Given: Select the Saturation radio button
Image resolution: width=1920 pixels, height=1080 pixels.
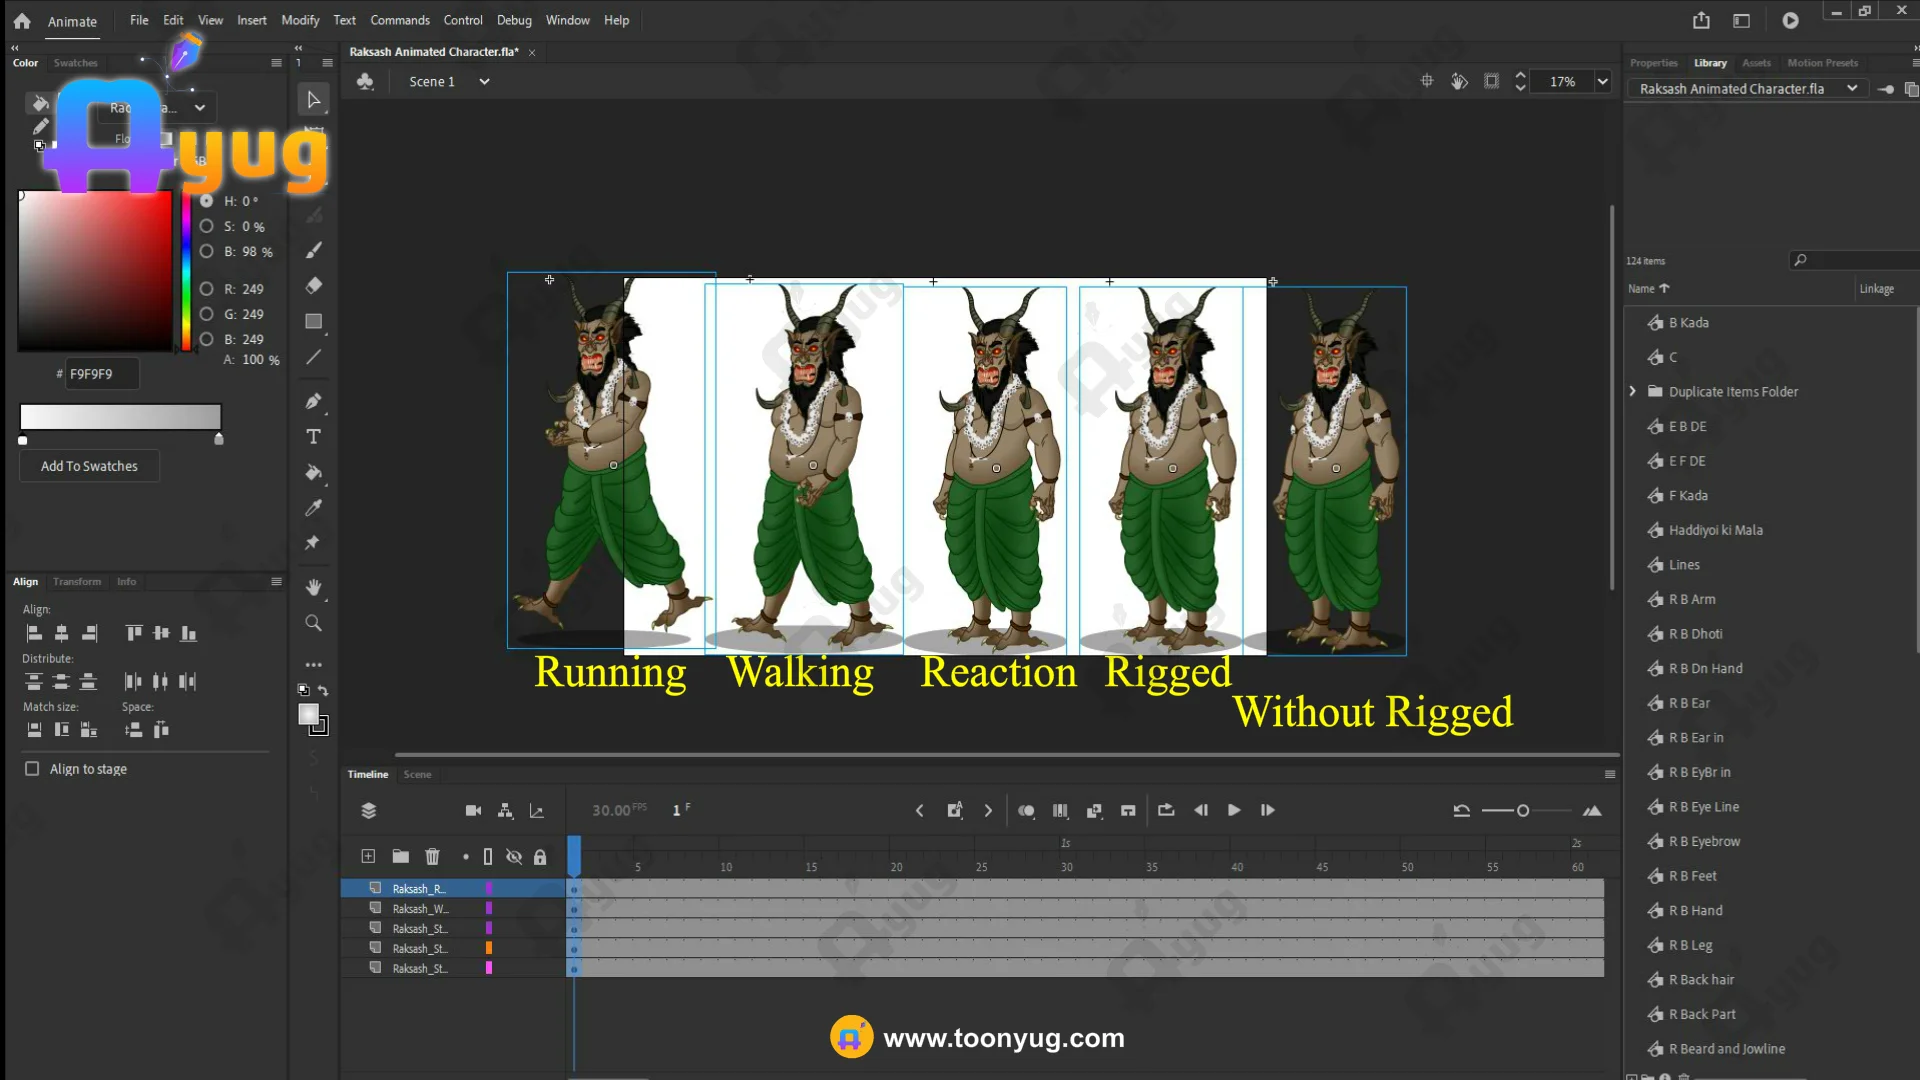Looking at the screenshot, I should [207, 227].
